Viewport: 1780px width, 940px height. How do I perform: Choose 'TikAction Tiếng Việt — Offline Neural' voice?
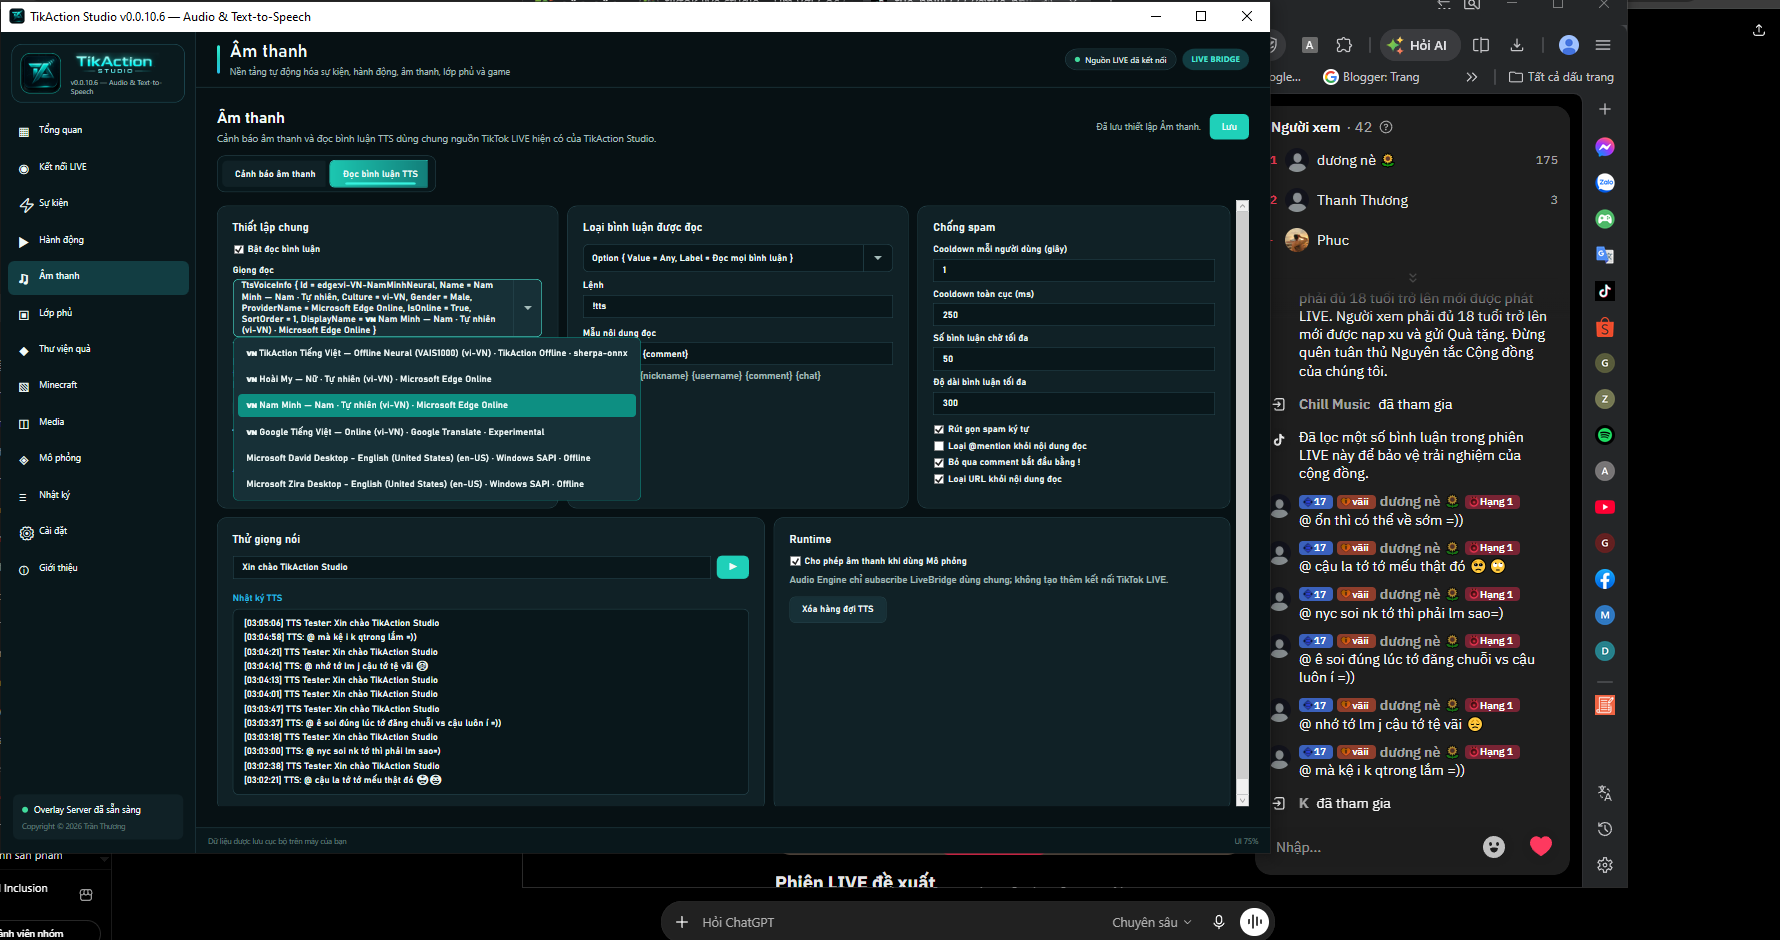(x=437, y=353)
